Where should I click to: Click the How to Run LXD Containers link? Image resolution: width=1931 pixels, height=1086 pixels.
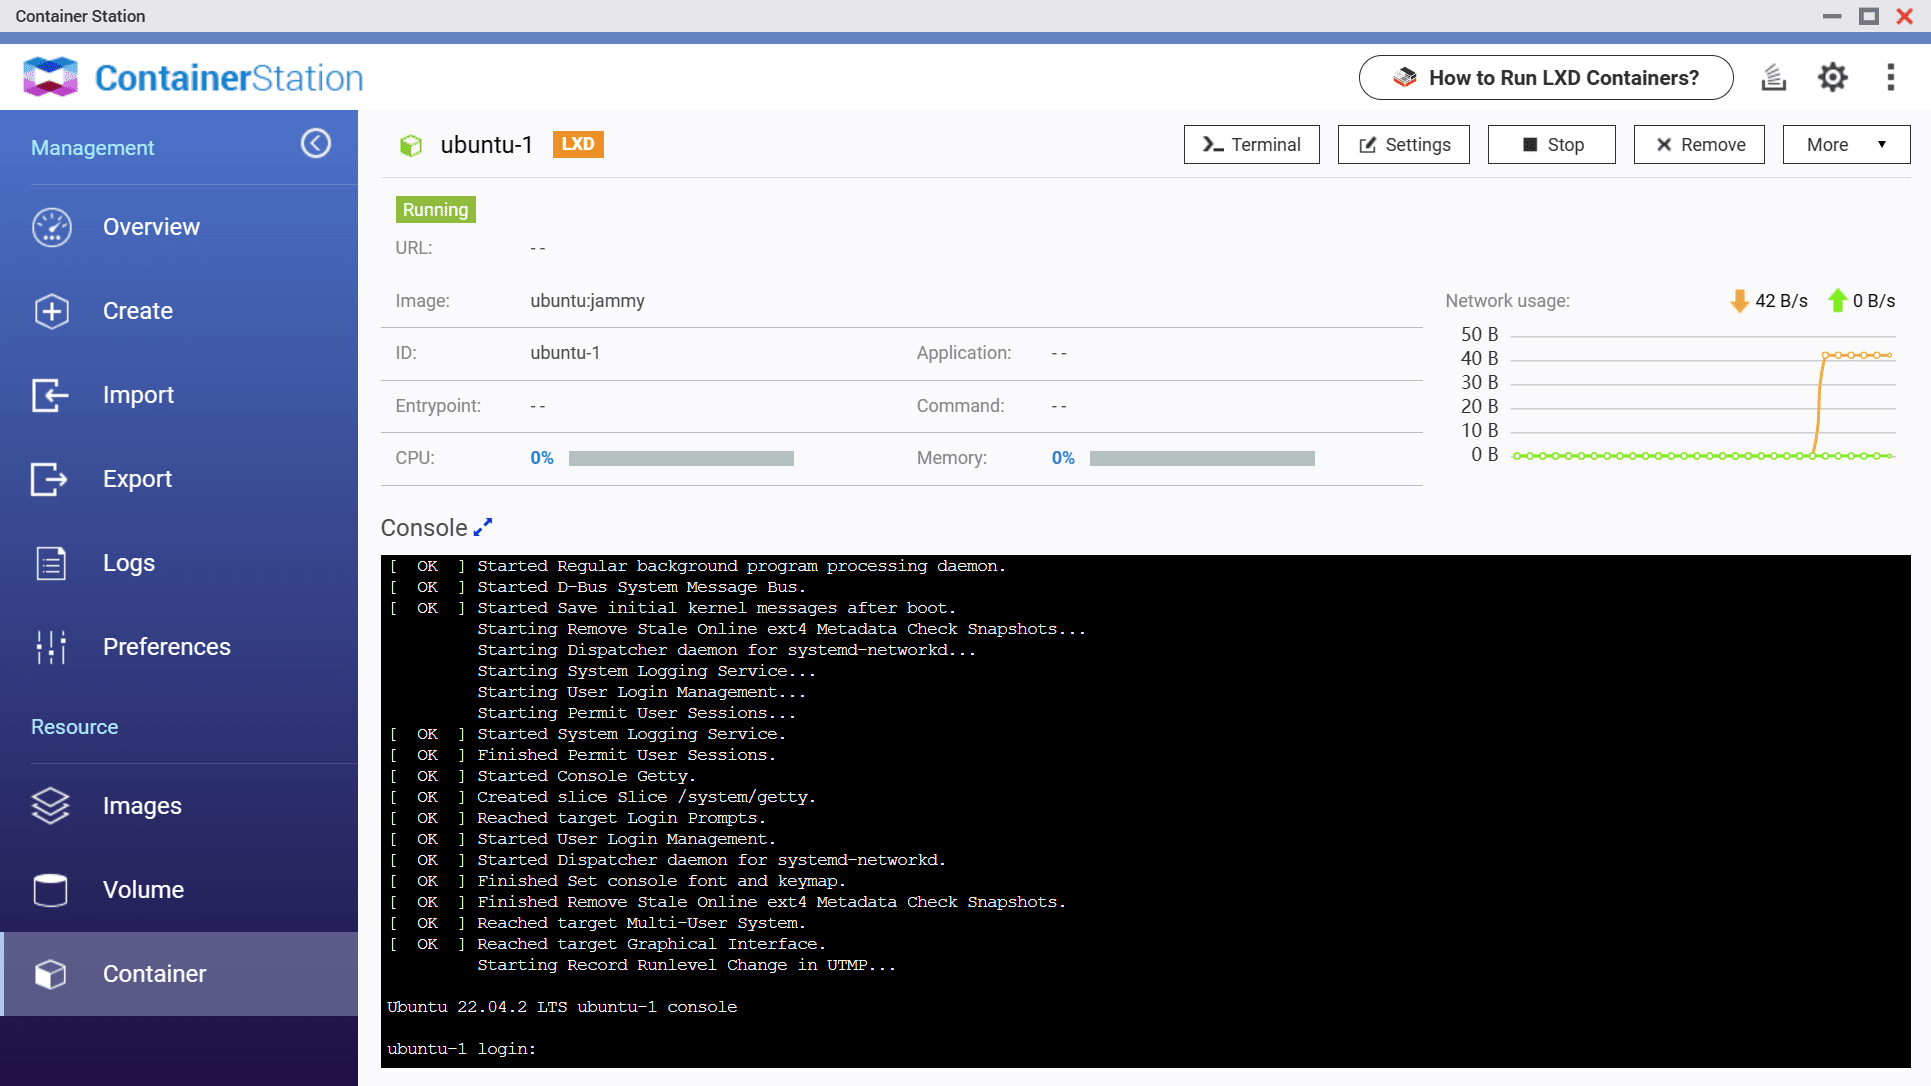coord(1545,78)
